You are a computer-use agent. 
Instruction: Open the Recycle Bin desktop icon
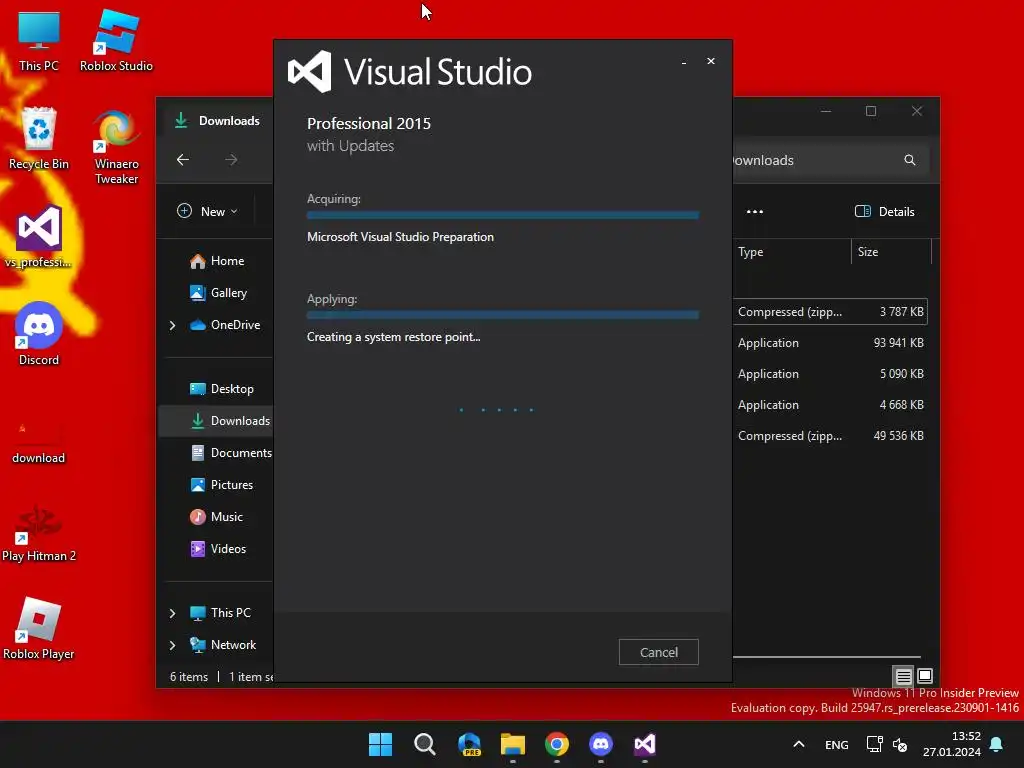click(x=39, y=139)
